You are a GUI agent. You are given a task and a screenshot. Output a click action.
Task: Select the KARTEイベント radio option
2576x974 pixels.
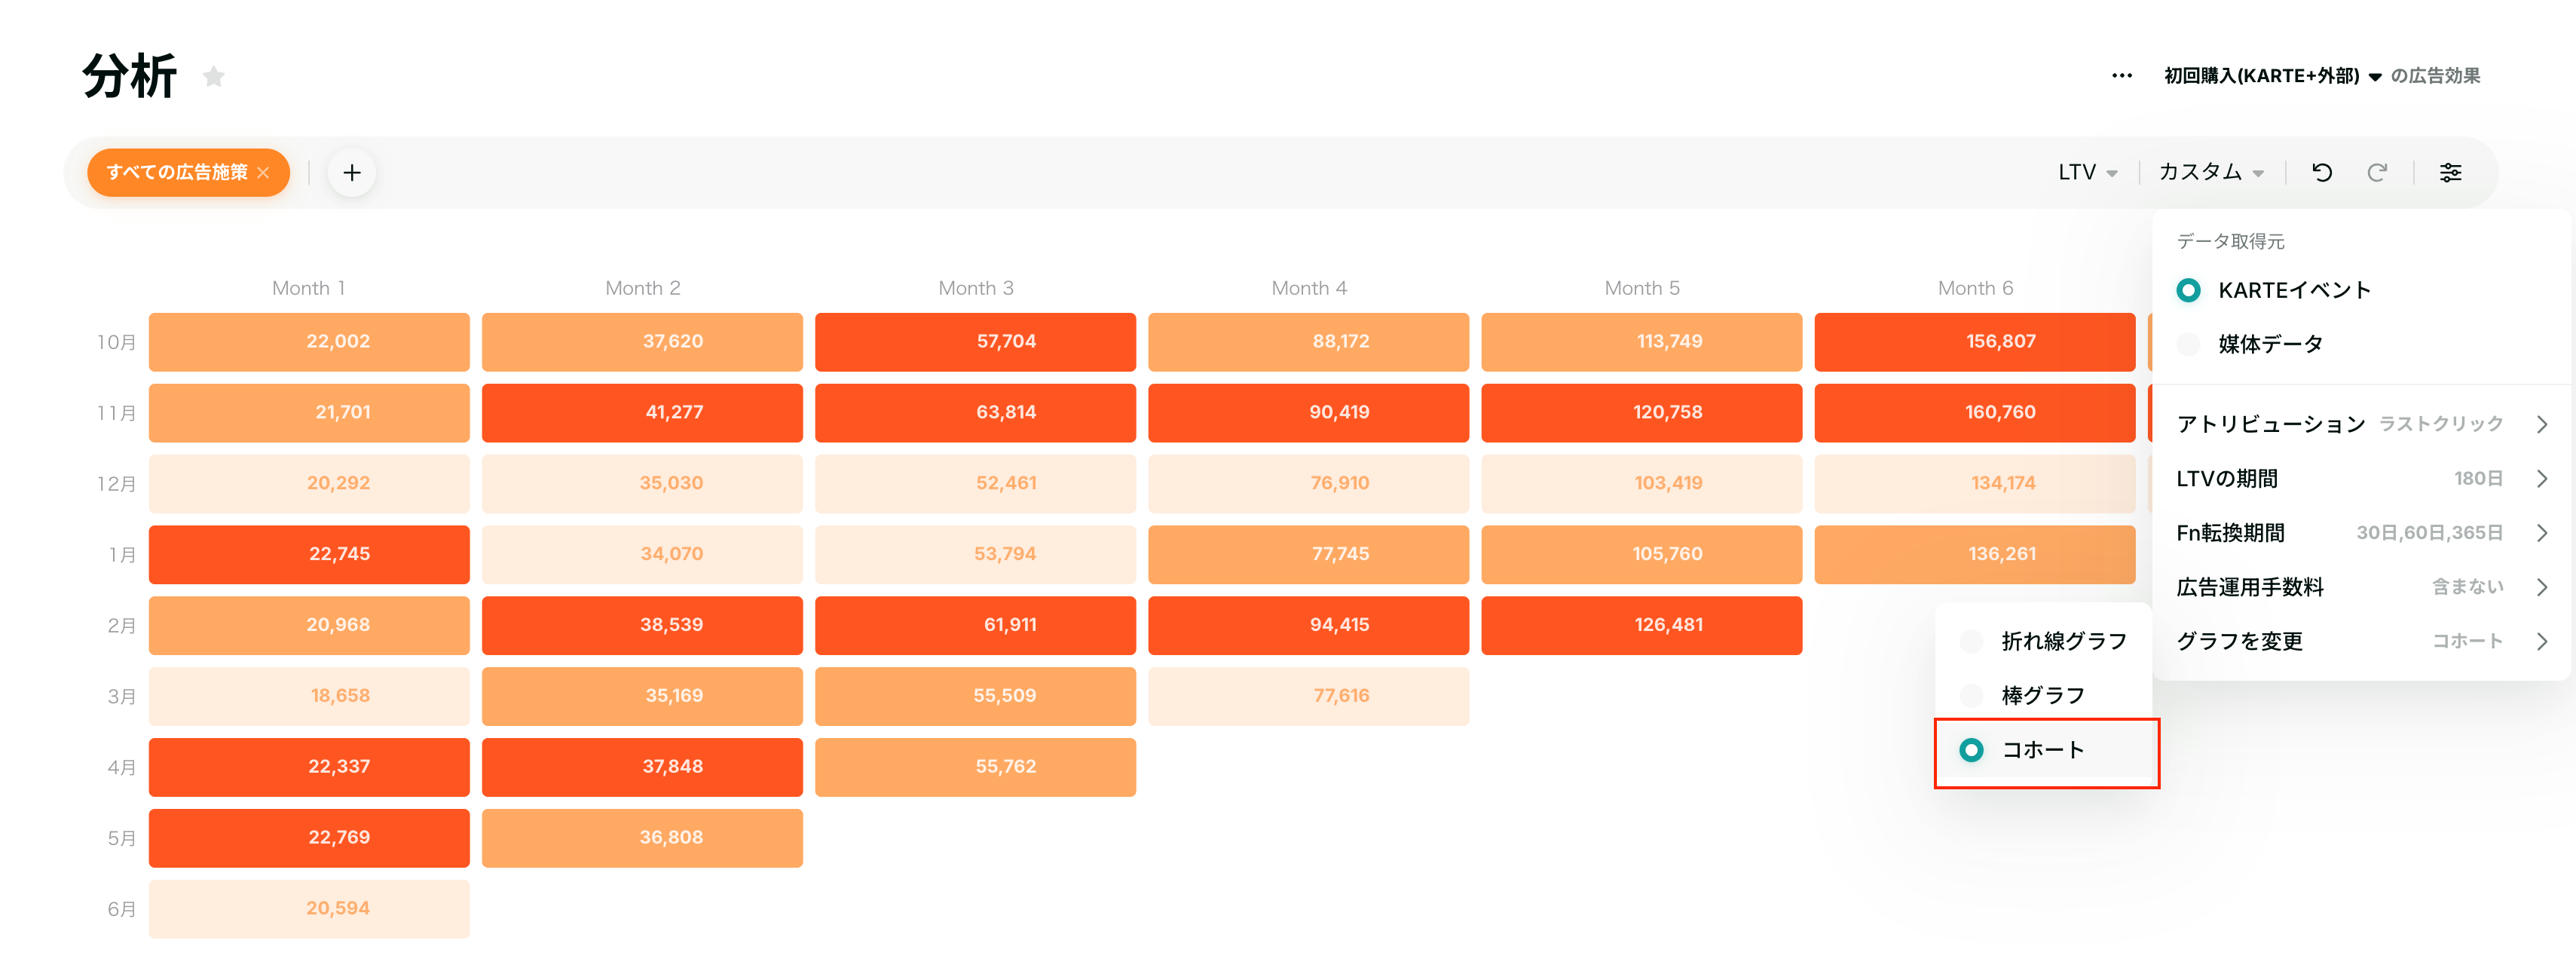click(x=2274, y=290)
